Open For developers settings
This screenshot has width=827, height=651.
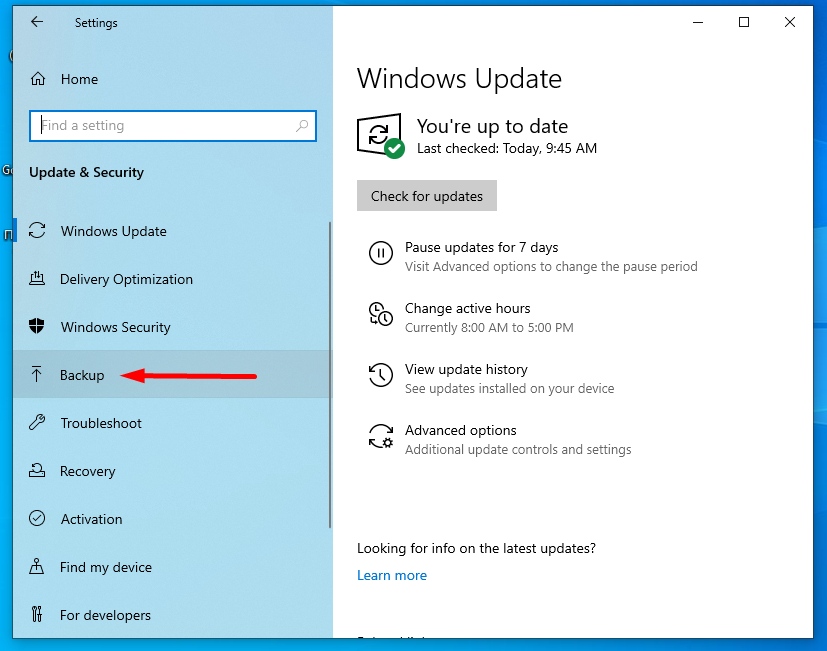coord(105,615)
